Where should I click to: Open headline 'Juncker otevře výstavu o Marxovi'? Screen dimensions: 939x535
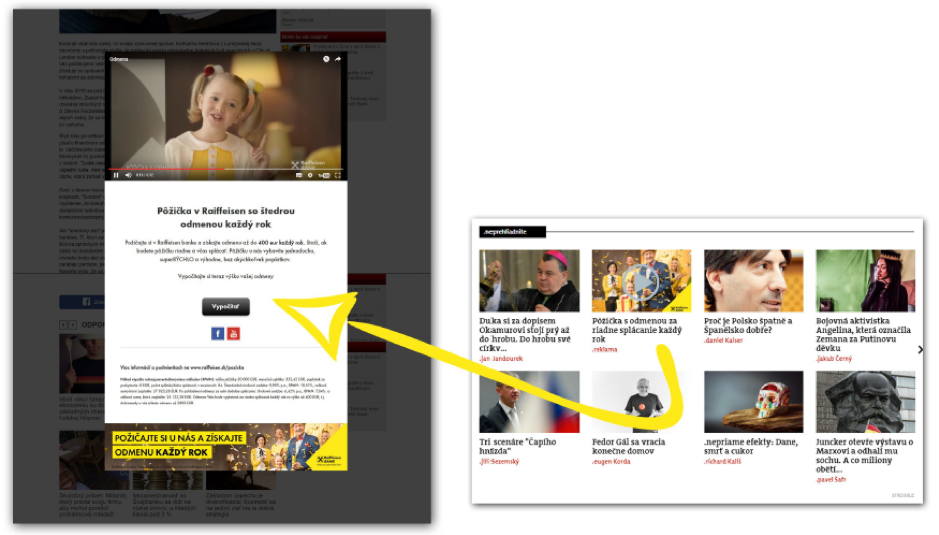865,455
